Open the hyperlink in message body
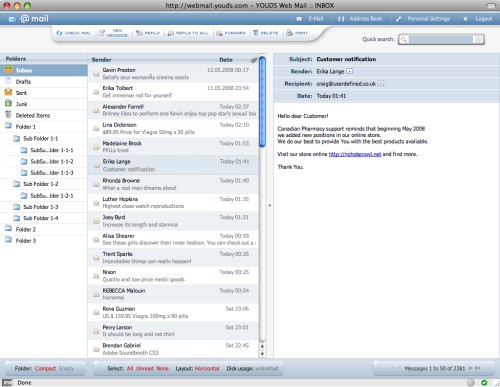 355,154
